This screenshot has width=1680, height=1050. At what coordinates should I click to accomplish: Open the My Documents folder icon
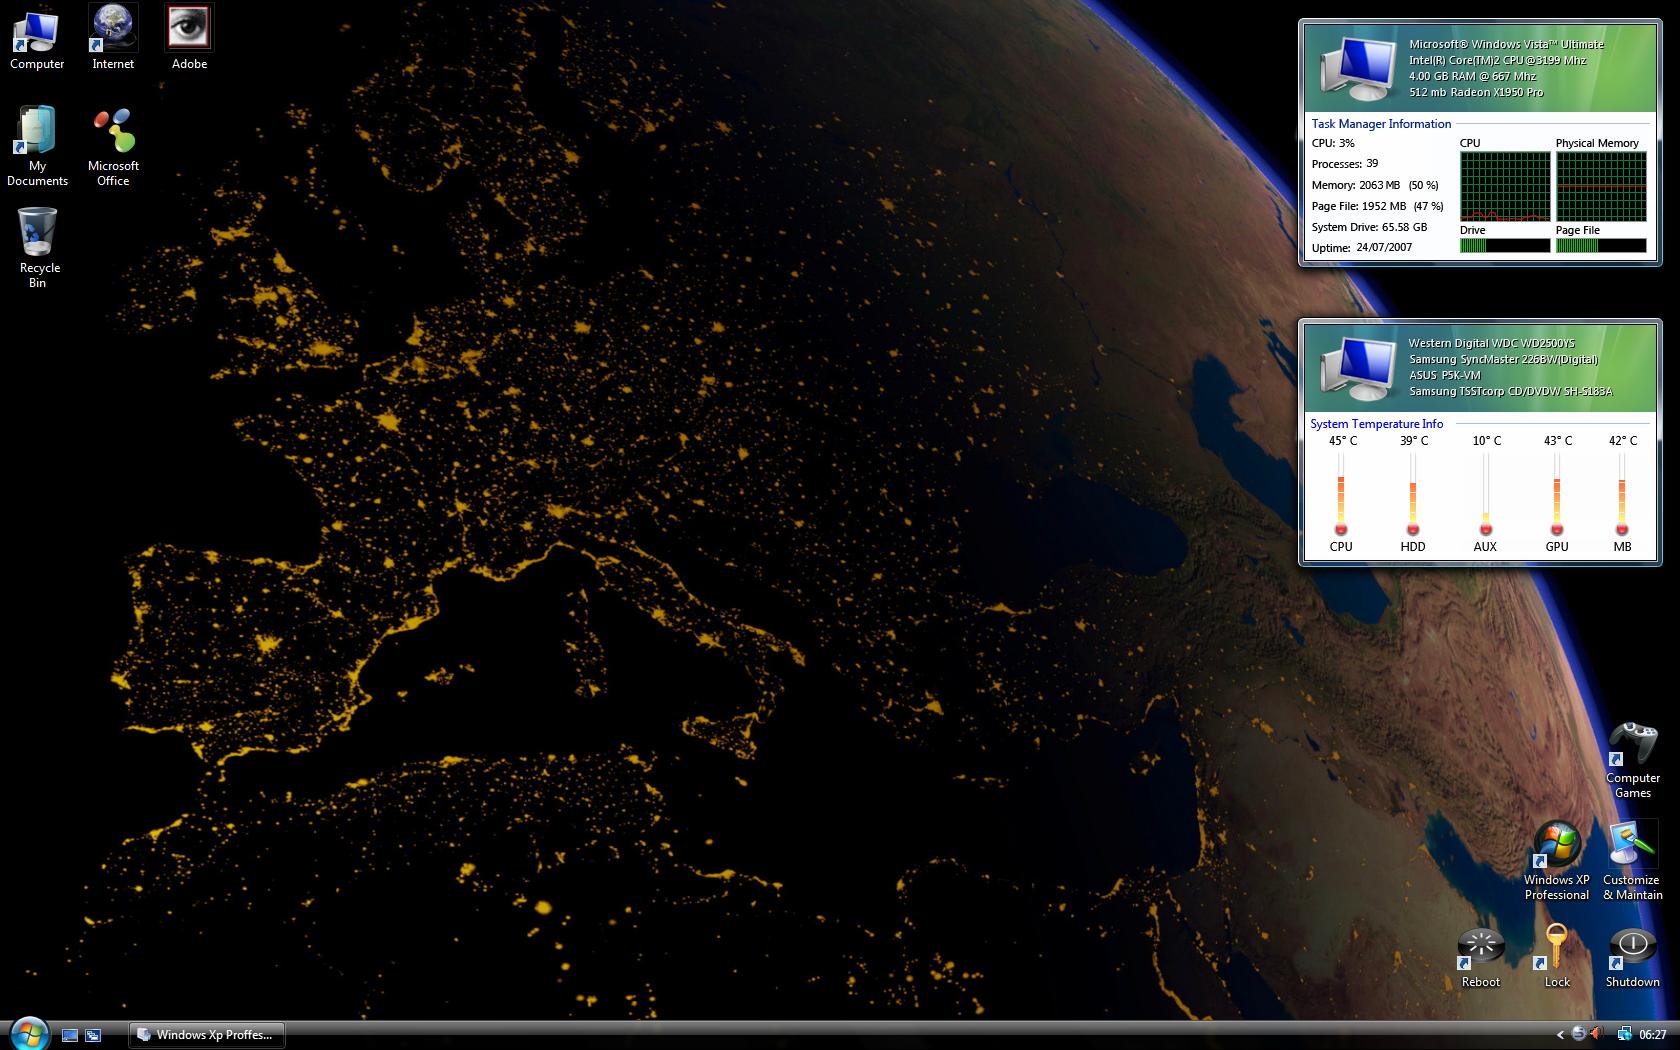(x=37, y=132)
